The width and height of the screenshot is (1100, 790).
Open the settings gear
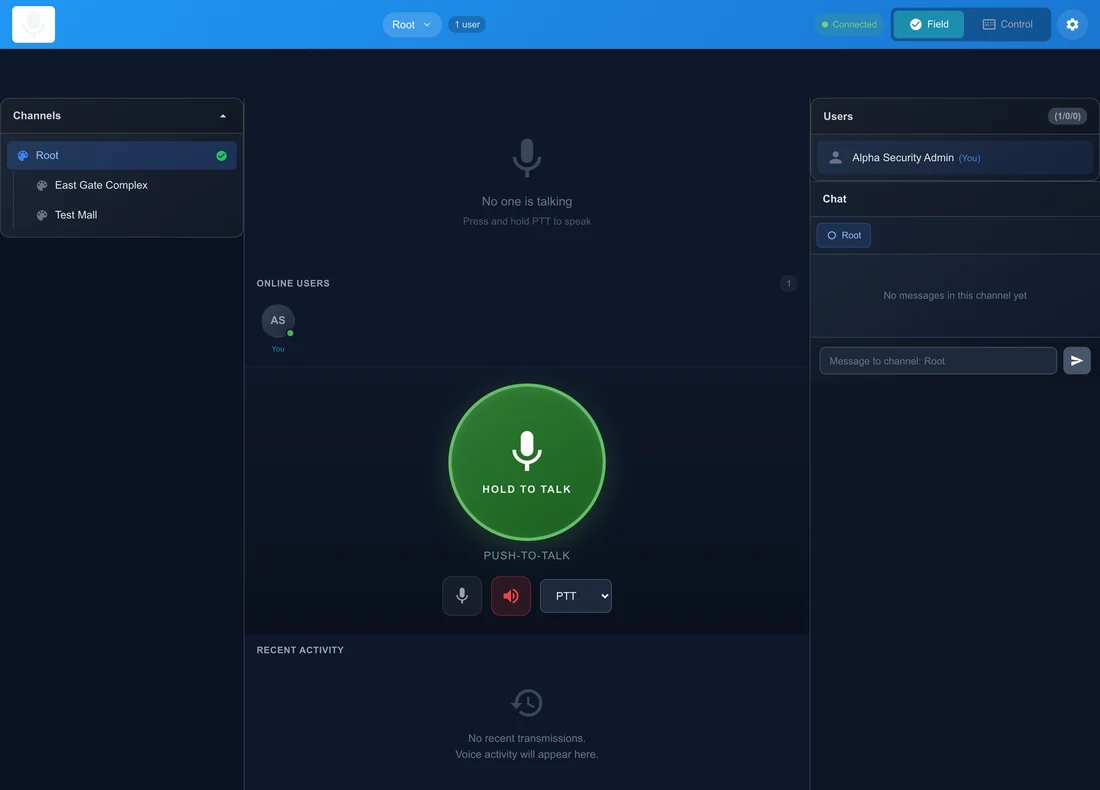(x=1072, y=25)
